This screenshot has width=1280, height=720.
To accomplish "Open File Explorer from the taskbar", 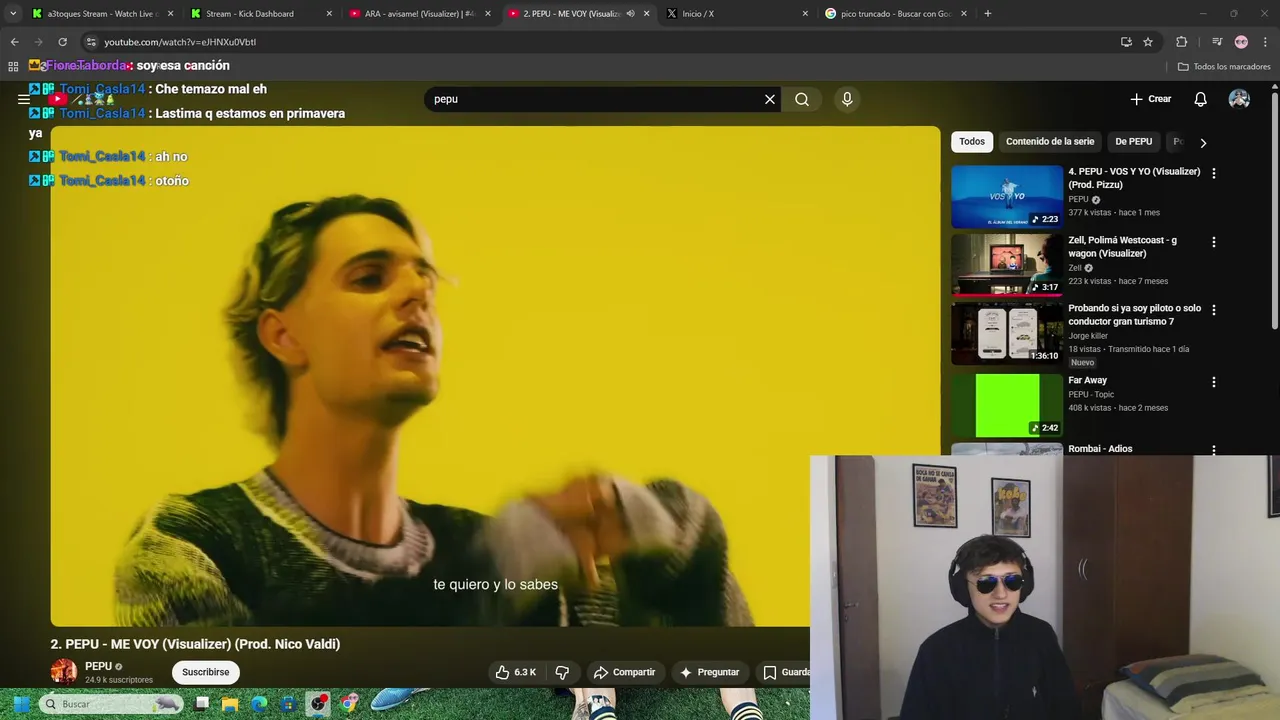I will pyautogui.click(x=230, y=704).
